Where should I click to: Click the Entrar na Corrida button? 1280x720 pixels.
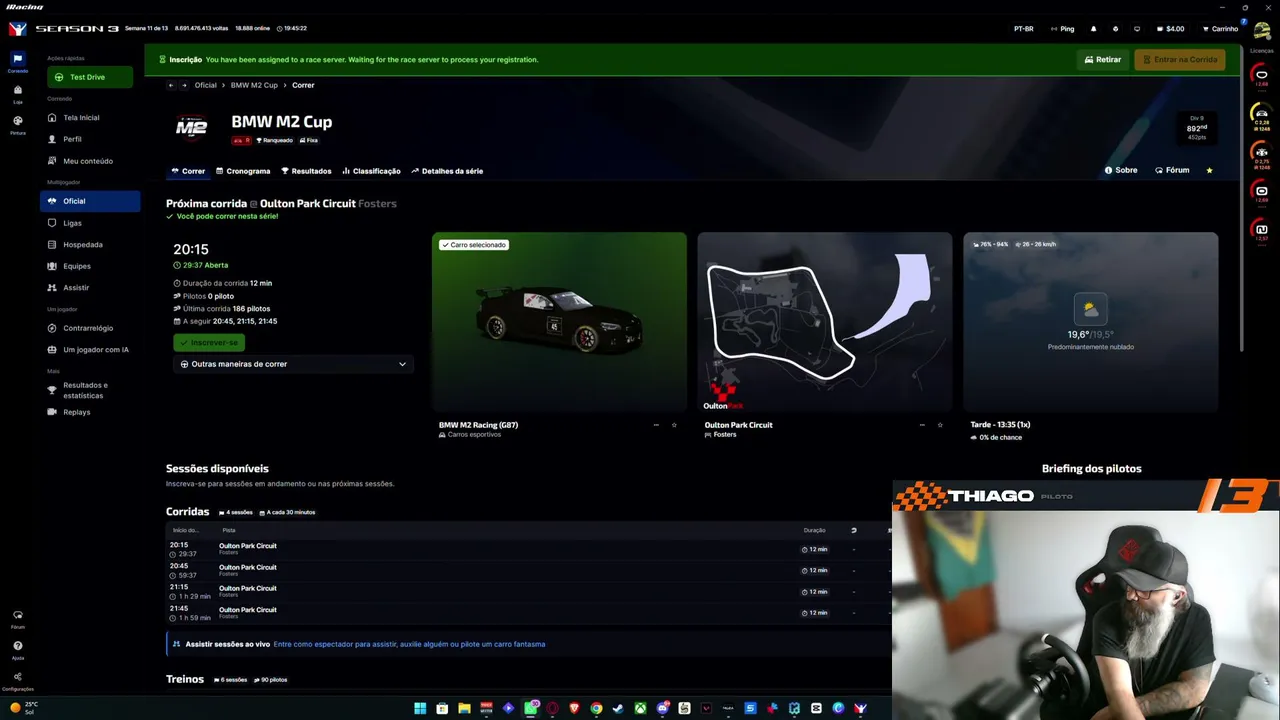pyautogui.click(x=1180, y=59)
